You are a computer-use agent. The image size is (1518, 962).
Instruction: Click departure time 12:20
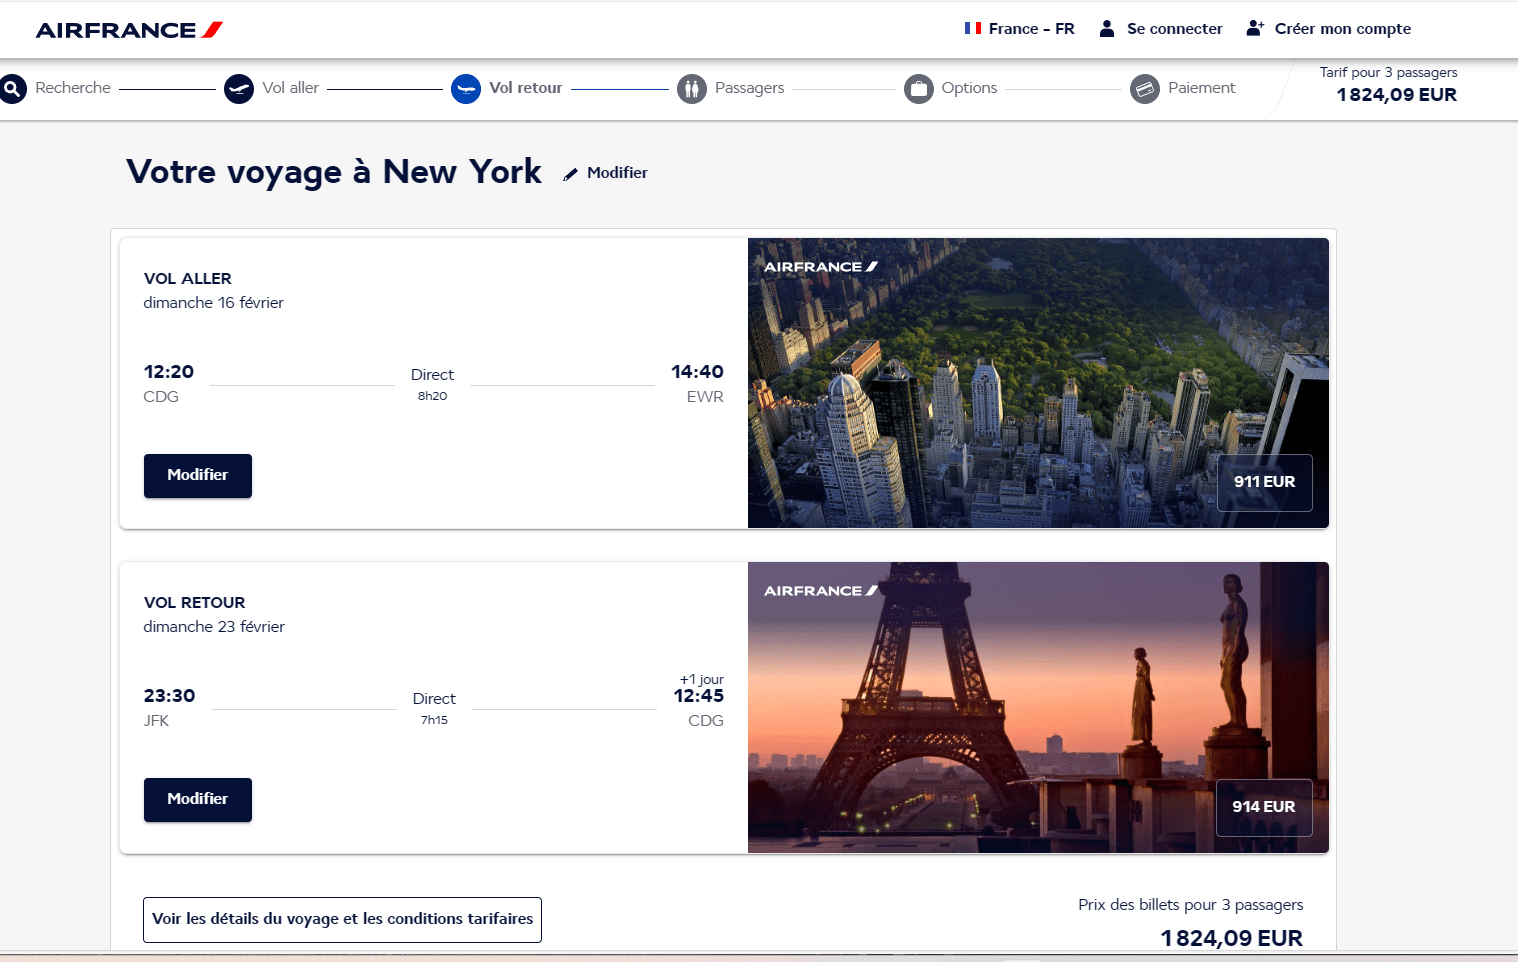(x=169, y=372)
